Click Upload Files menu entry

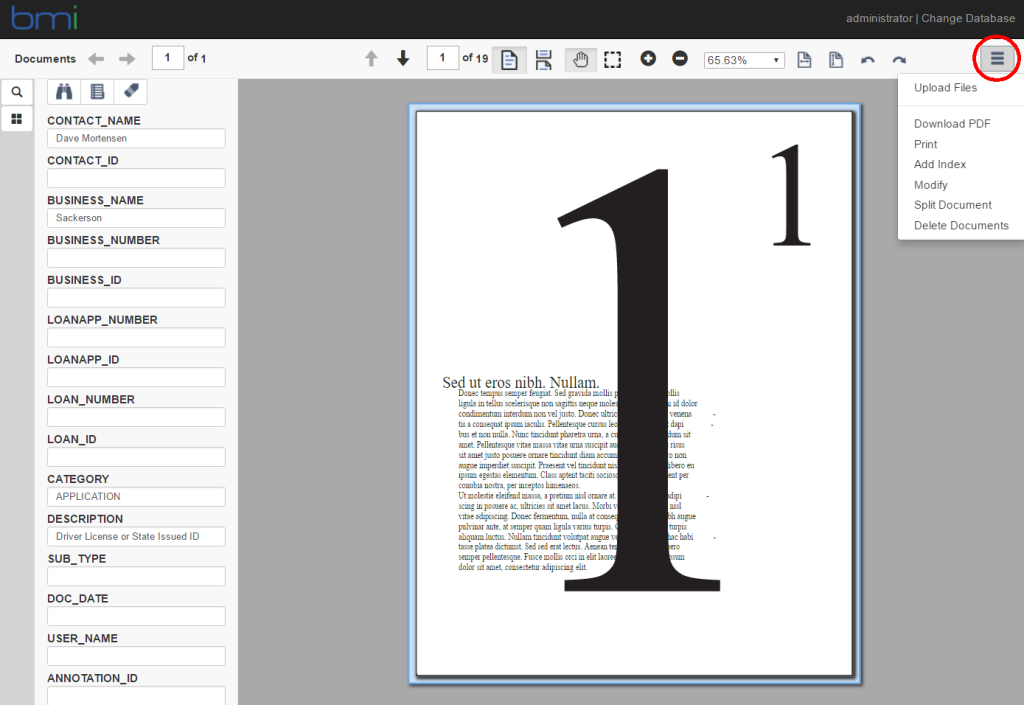tap(945, 88)
